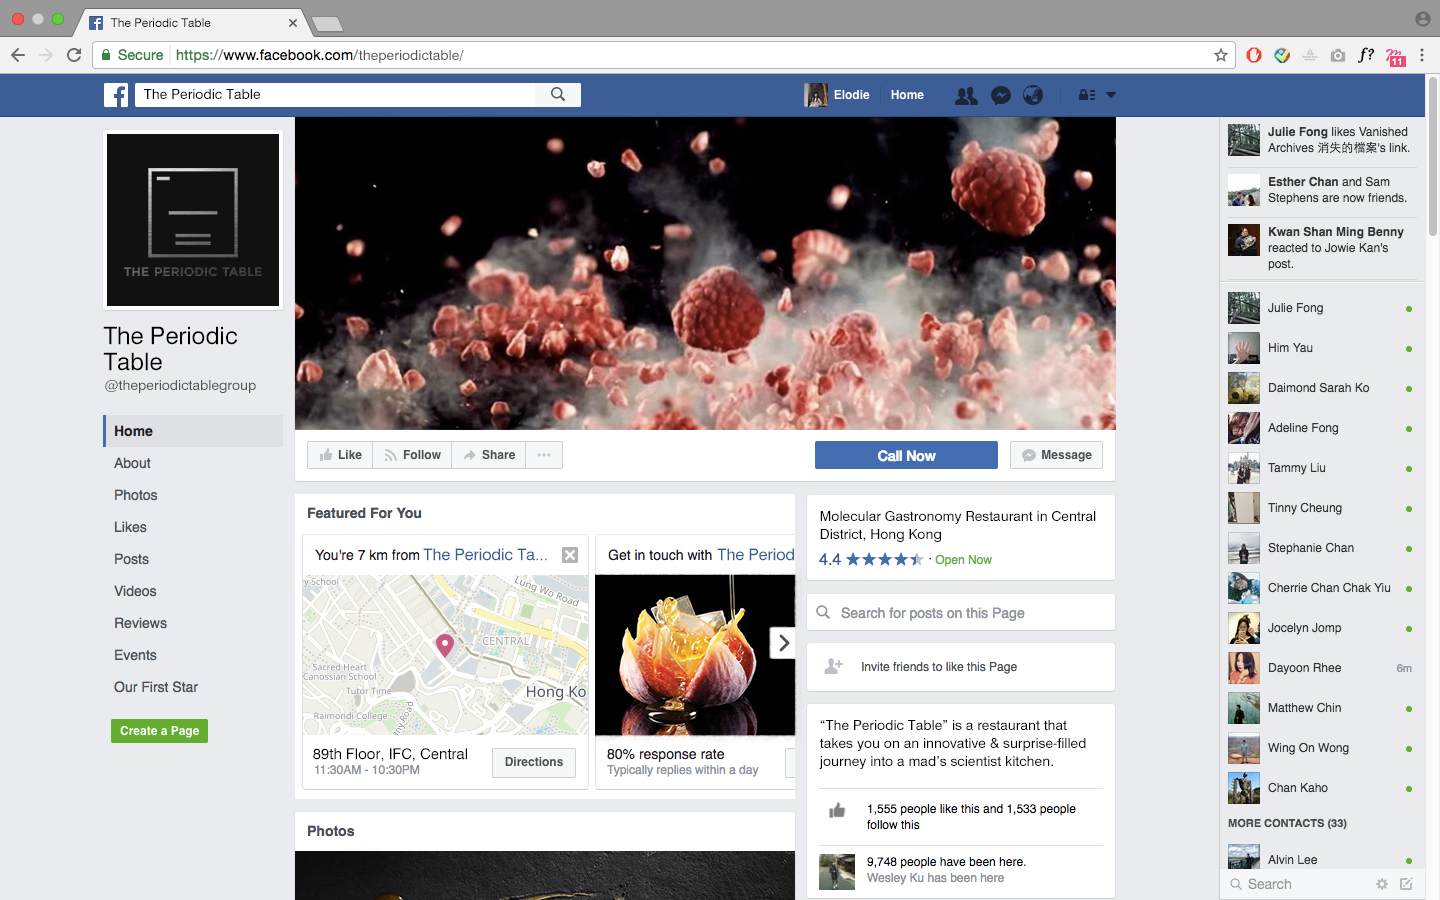
Task: Open chat with Adeline Fong
Action: pos(1320,428)
